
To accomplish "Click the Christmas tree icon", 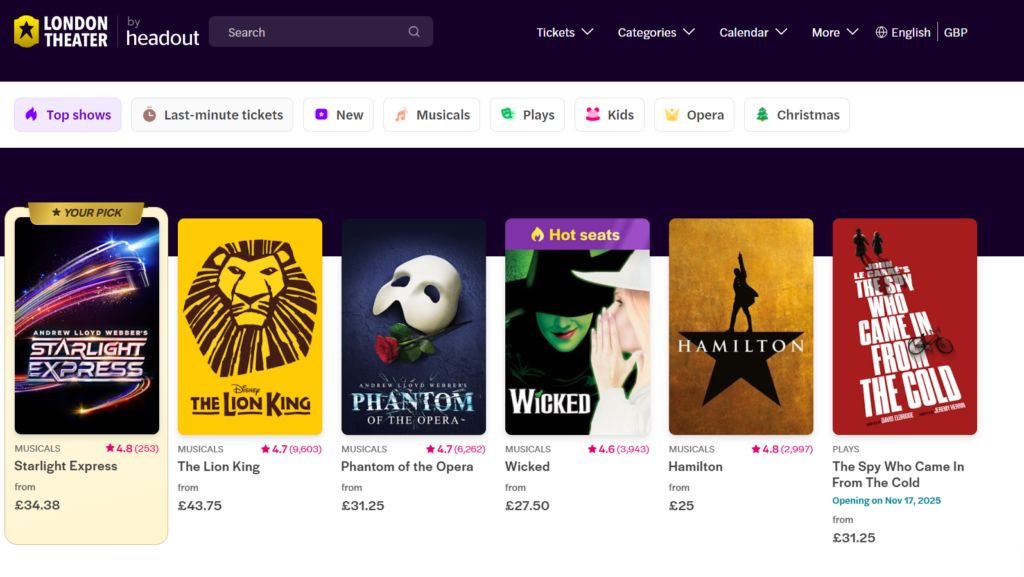I will tap(762, 115).
